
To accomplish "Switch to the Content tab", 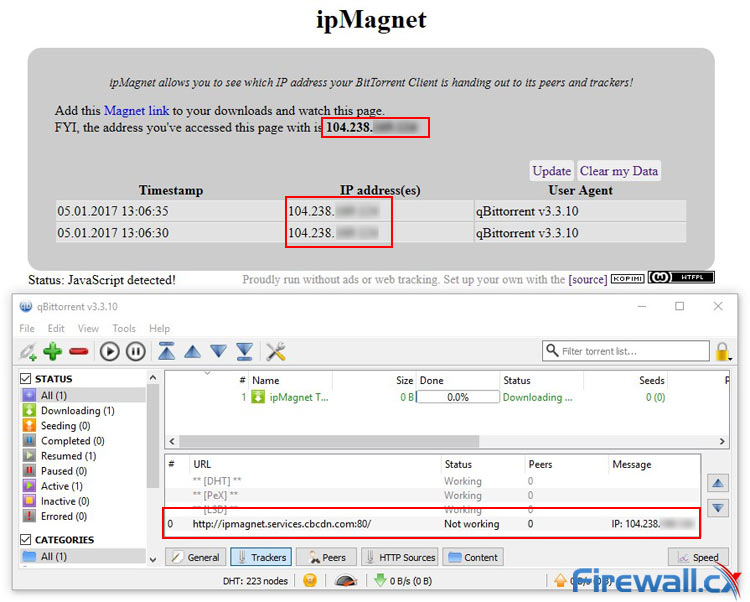I will point(473,557).
